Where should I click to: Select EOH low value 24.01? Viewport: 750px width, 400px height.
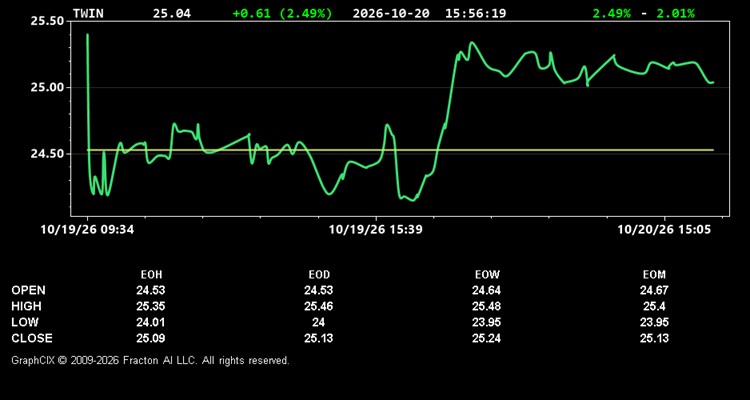(151, 322)
